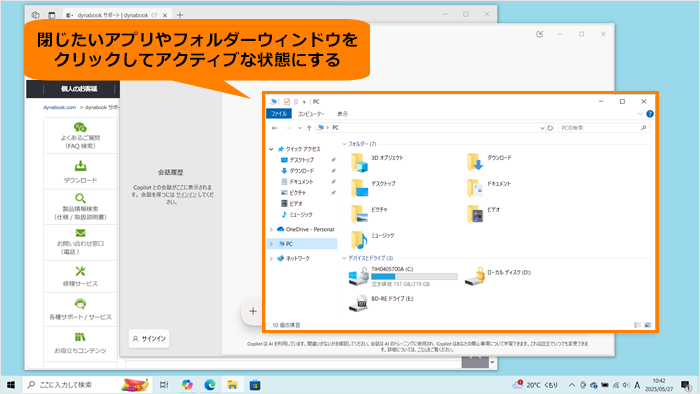Click the Explorer back arrow
The width and height of the screenshot is (700, 394).
275,128
